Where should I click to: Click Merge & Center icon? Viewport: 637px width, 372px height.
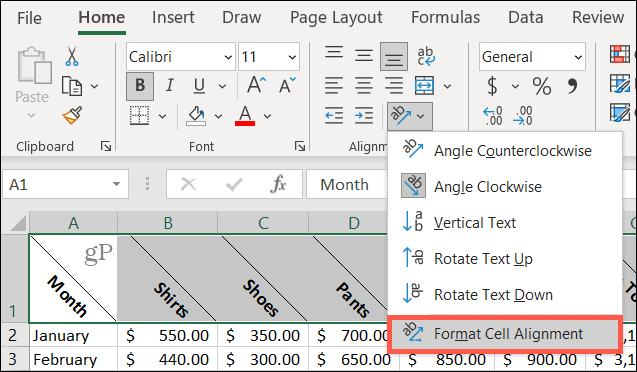[424, 86]
